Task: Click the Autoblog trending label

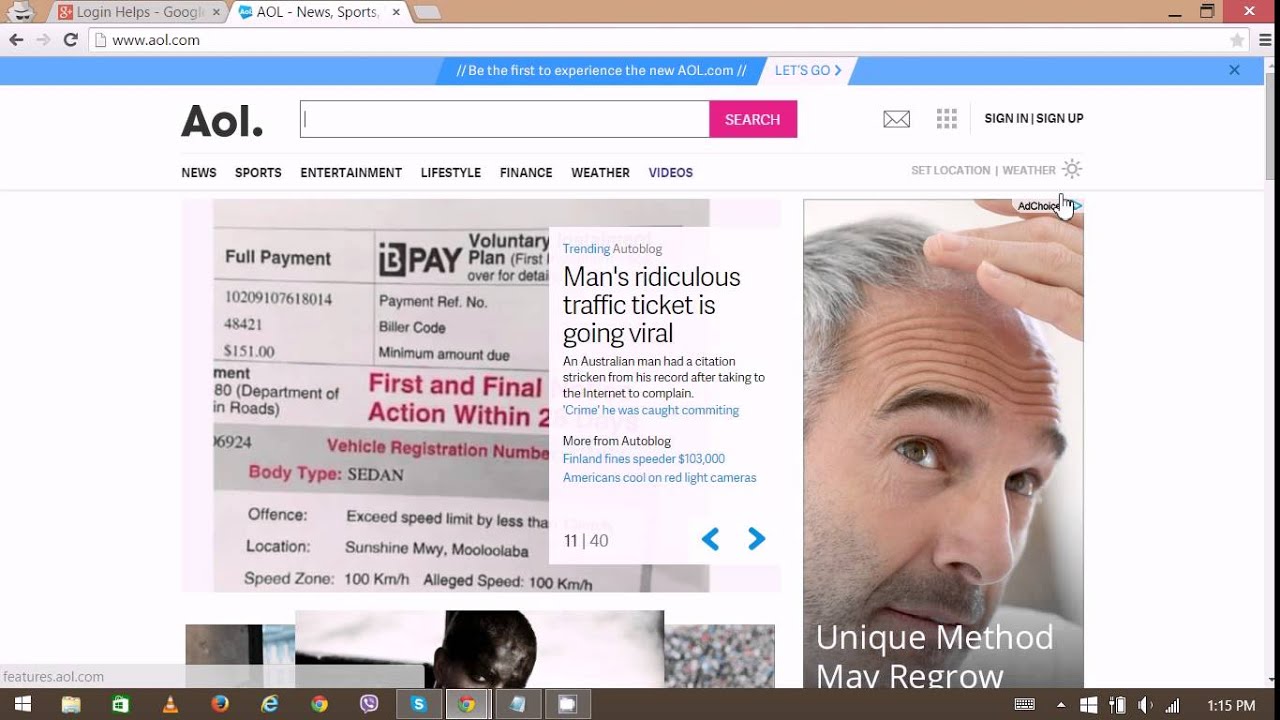Action: [x=637, y=249]
